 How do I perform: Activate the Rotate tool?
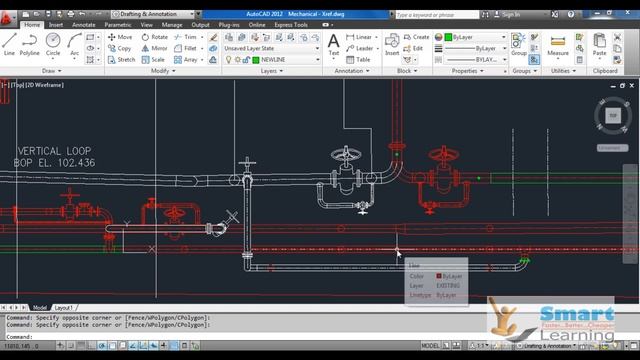pyautogui.click(x=155, y=37)
